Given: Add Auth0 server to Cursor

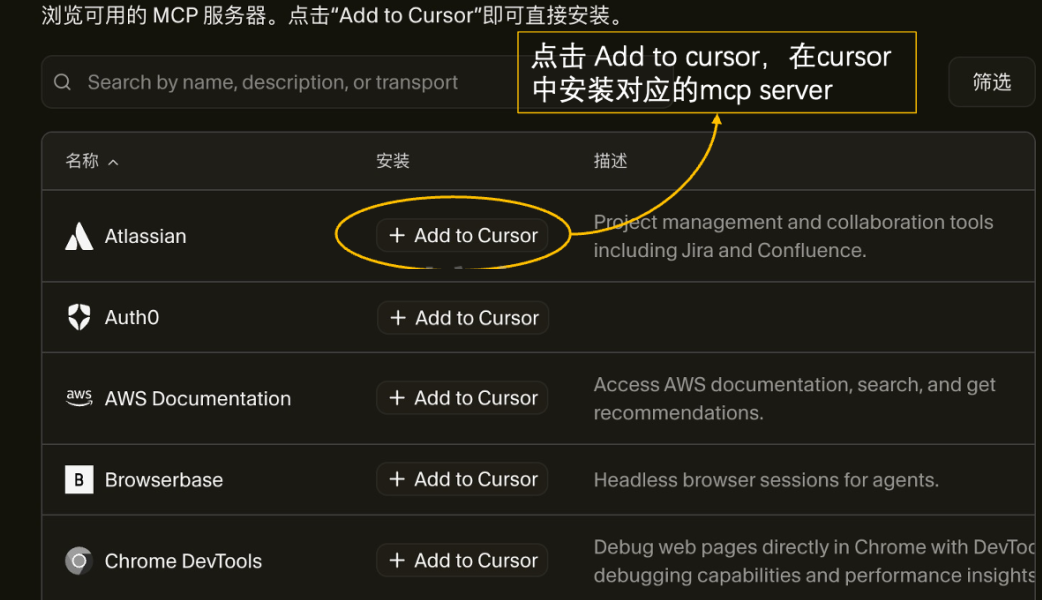Looking at the screenshot, I should point(463,318).
